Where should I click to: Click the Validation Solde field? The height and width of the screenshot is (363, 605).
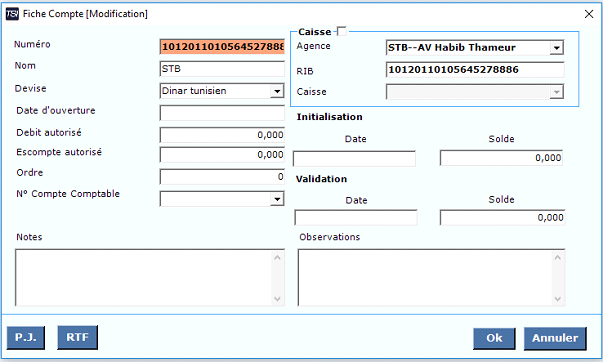(x=502, y=218)
